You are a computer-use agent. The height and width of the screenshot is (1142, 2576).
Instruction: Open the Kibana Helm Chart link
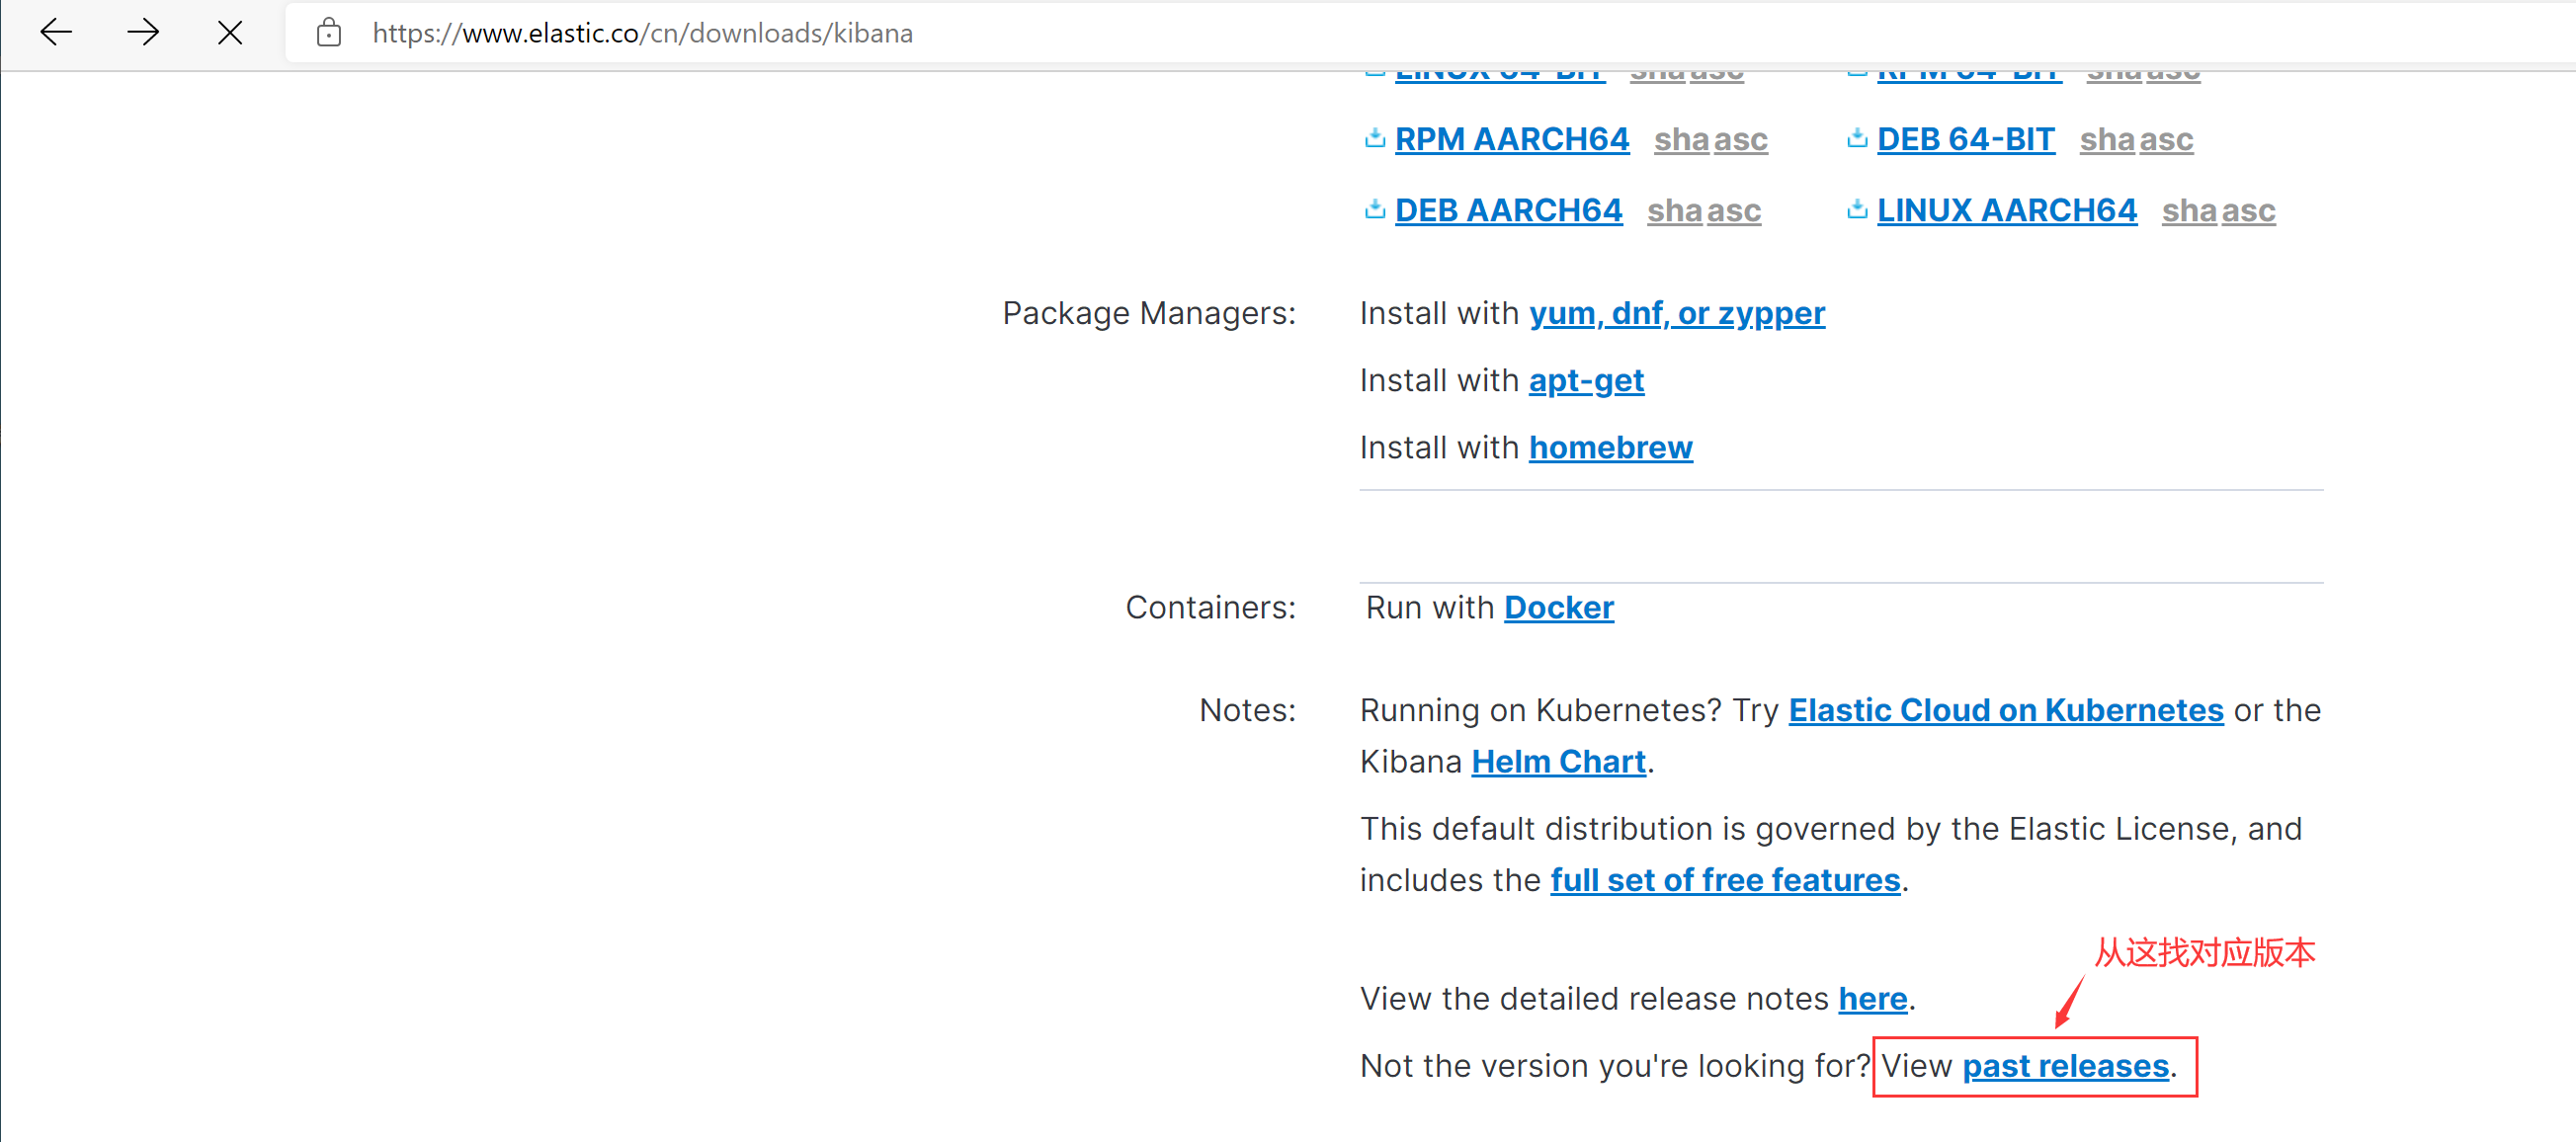[x=1558, y=763]
